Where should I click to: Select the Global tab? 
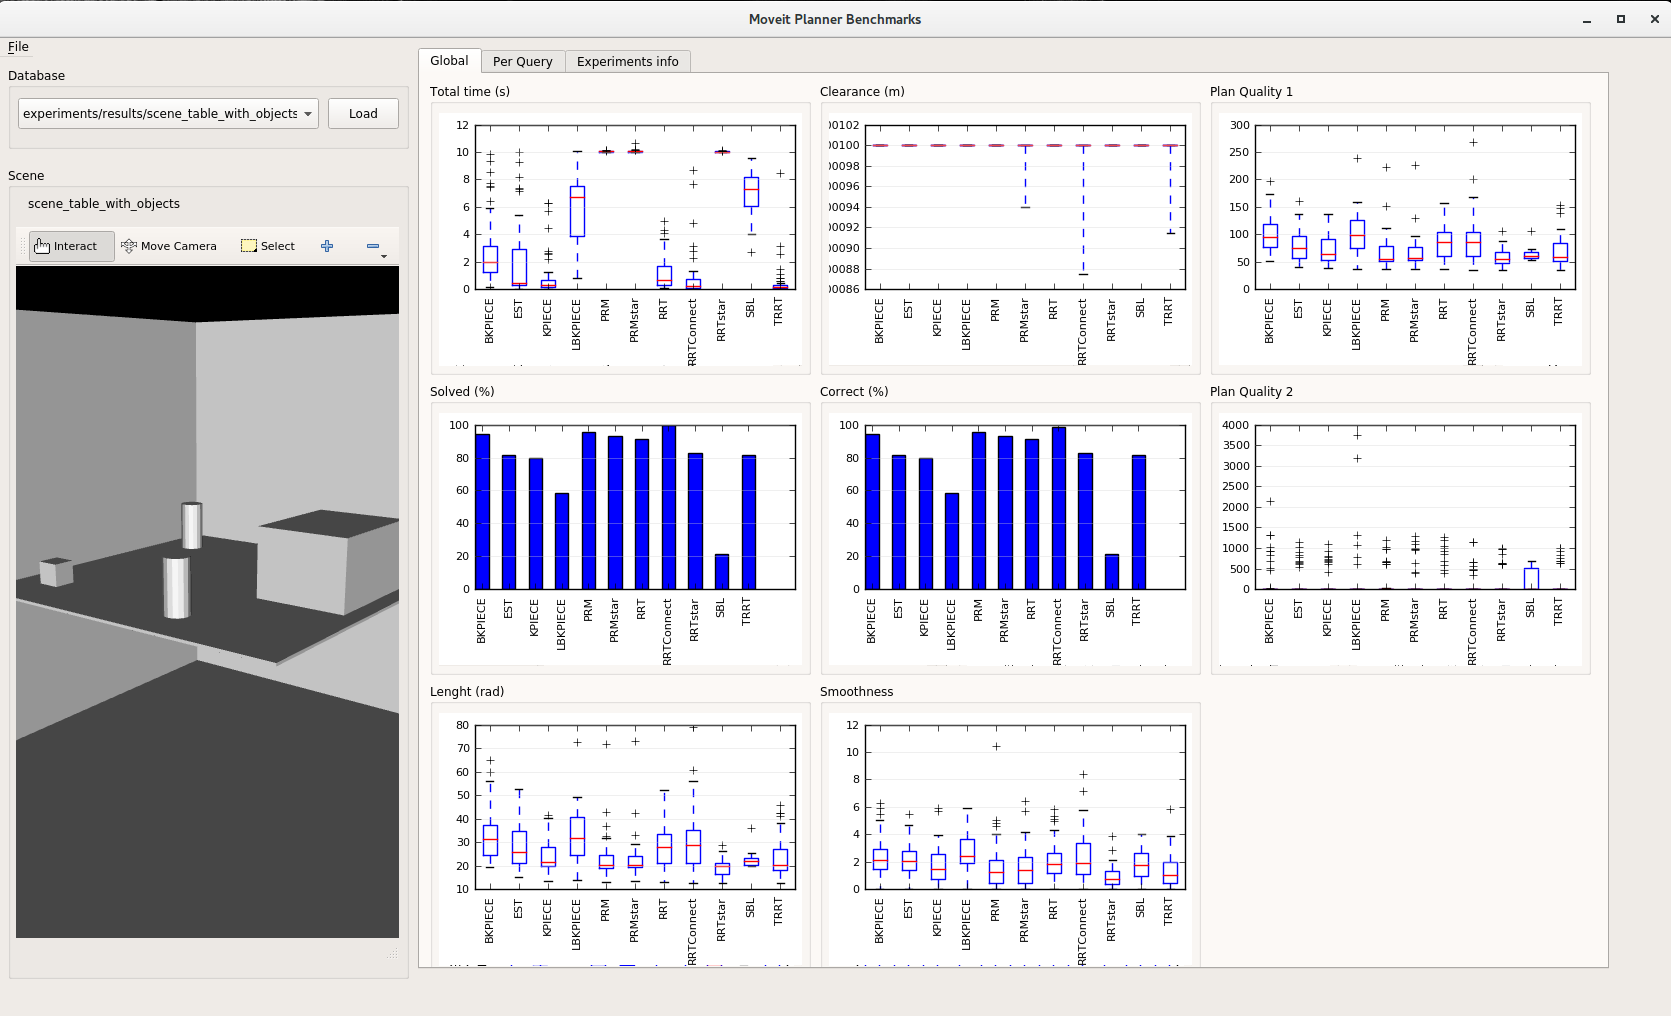[x=449, y=61]
